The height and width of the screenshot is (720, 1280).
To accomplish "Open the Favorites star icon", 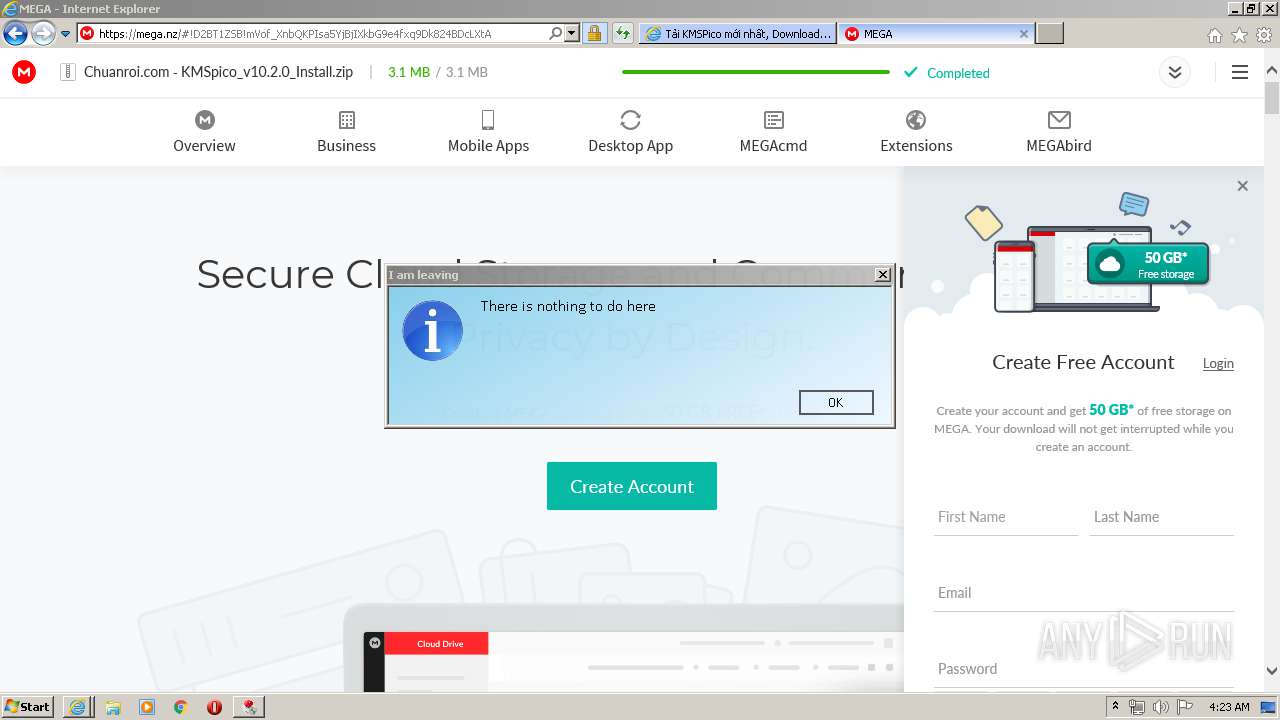I will [1239, 35].
